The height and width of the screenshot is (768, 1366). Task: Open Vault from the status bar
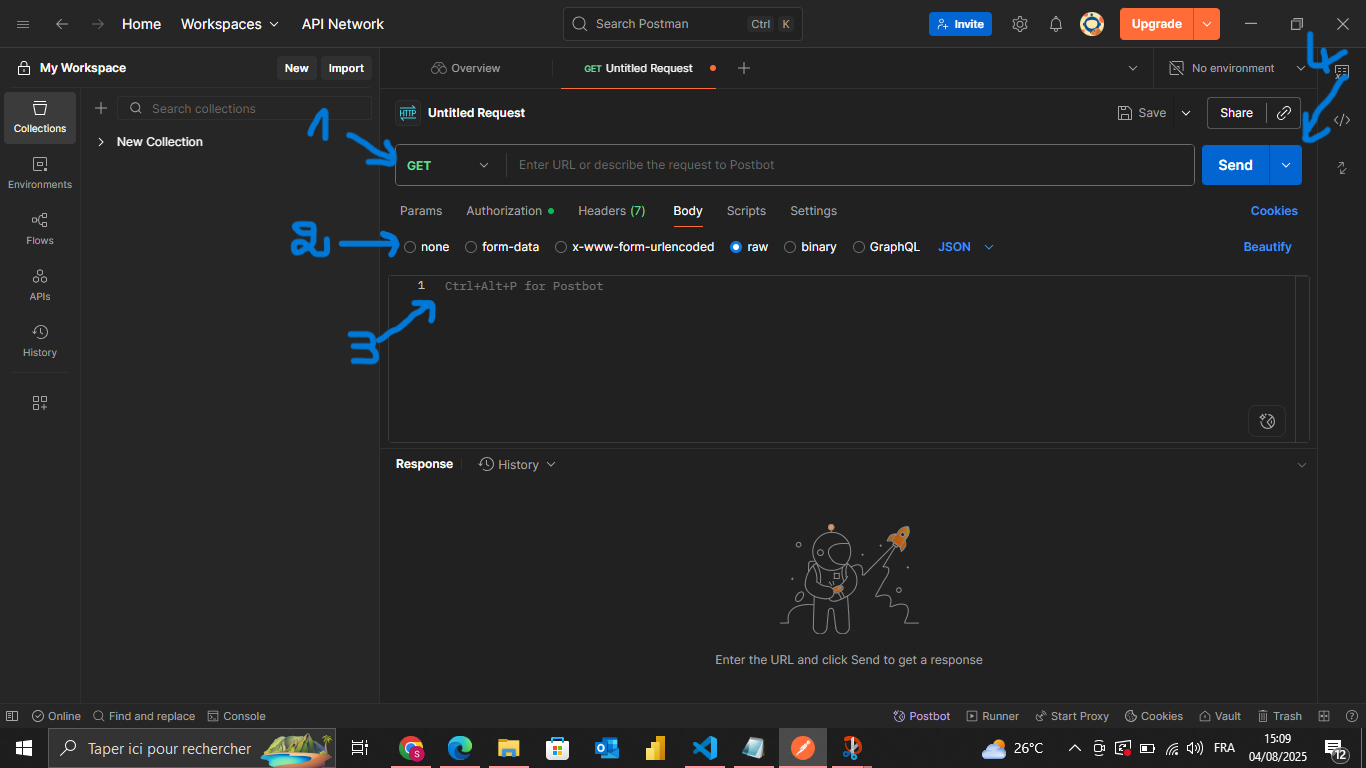(1220, 716)
